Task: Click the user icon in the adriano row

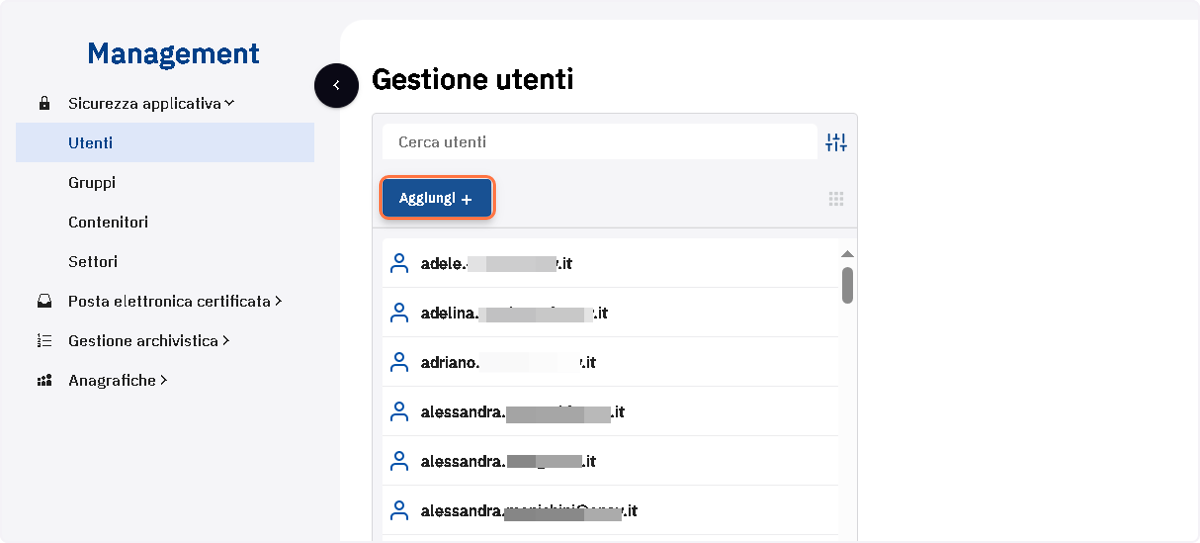Action: point(399,362)
